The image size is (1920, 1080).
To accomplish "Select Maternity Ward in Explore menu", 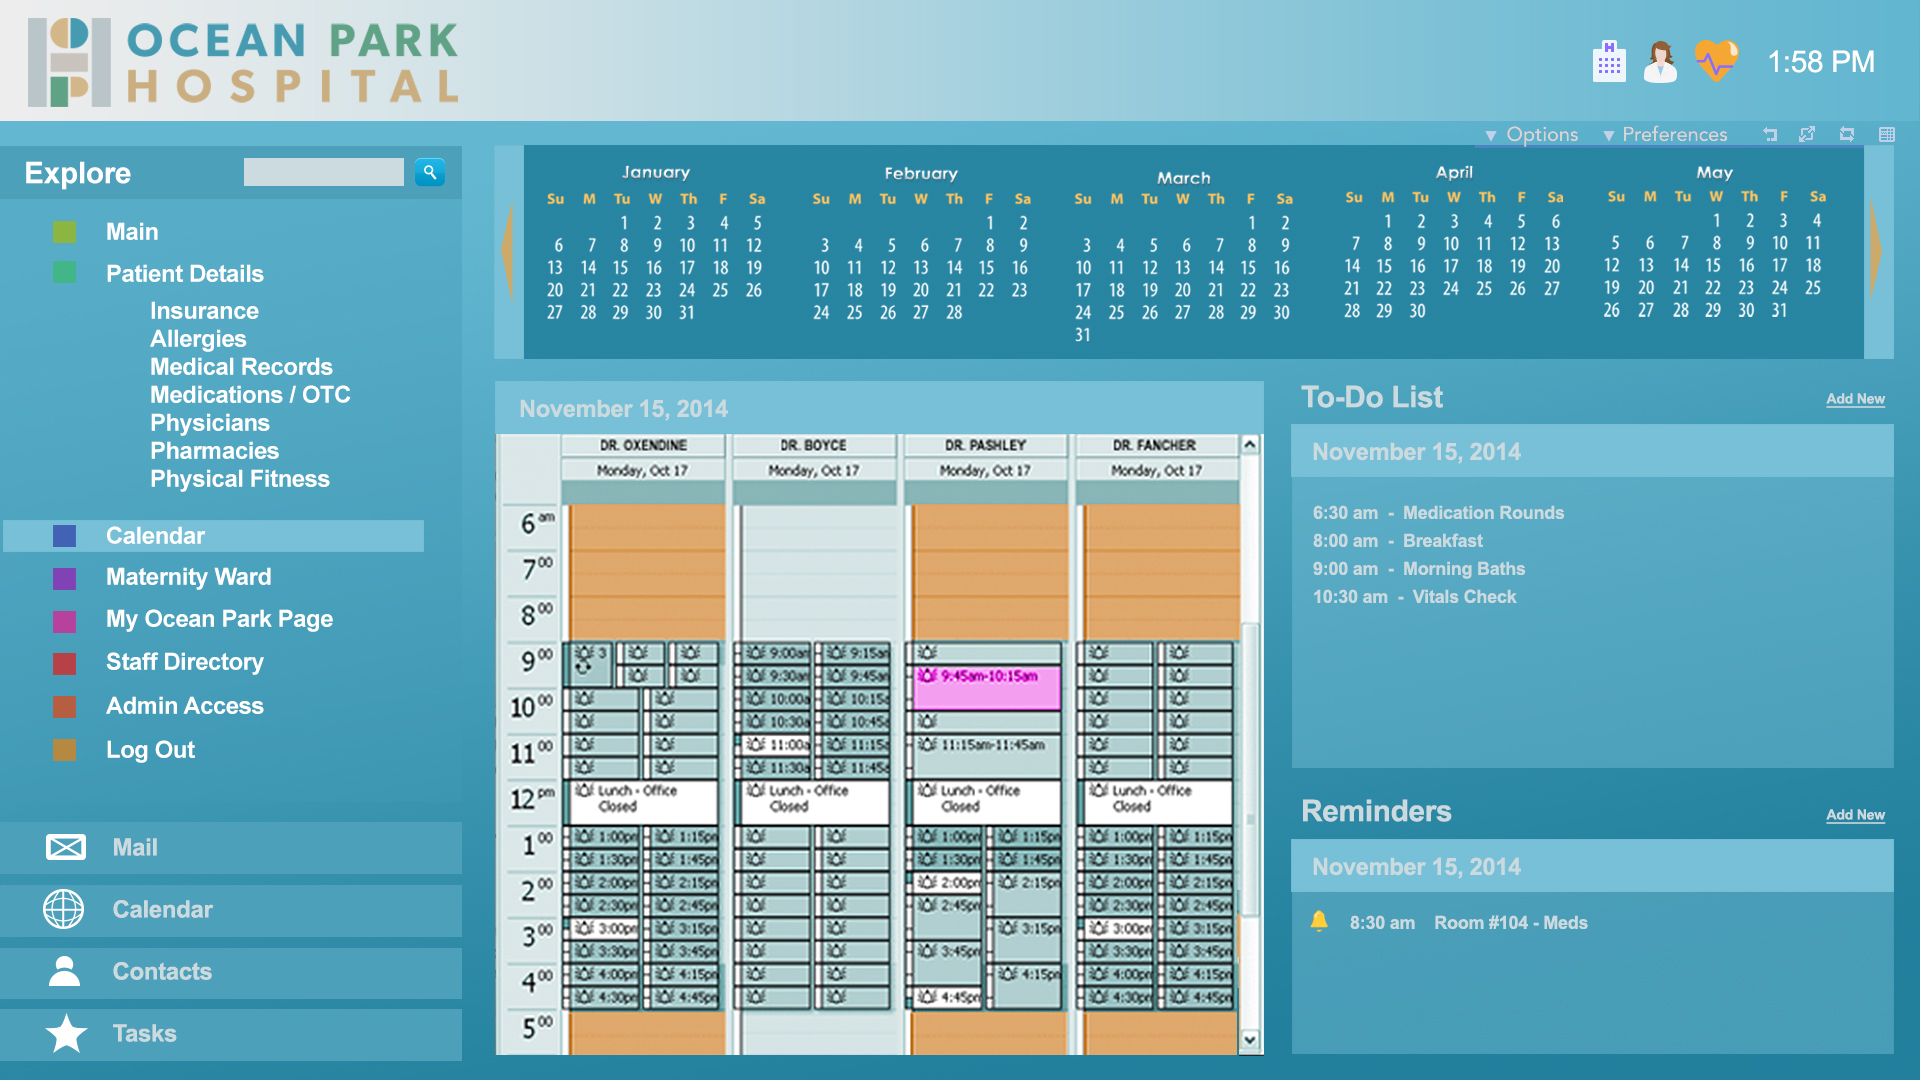I will [x=188, y=577].
